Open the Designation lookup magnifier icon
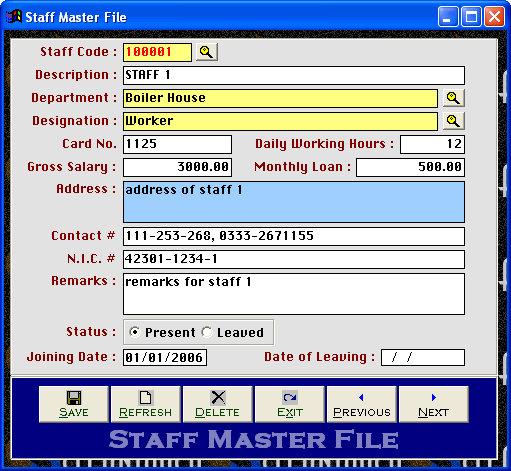The height and width of the screenshot is (471, 511). [x=453, y=121]
